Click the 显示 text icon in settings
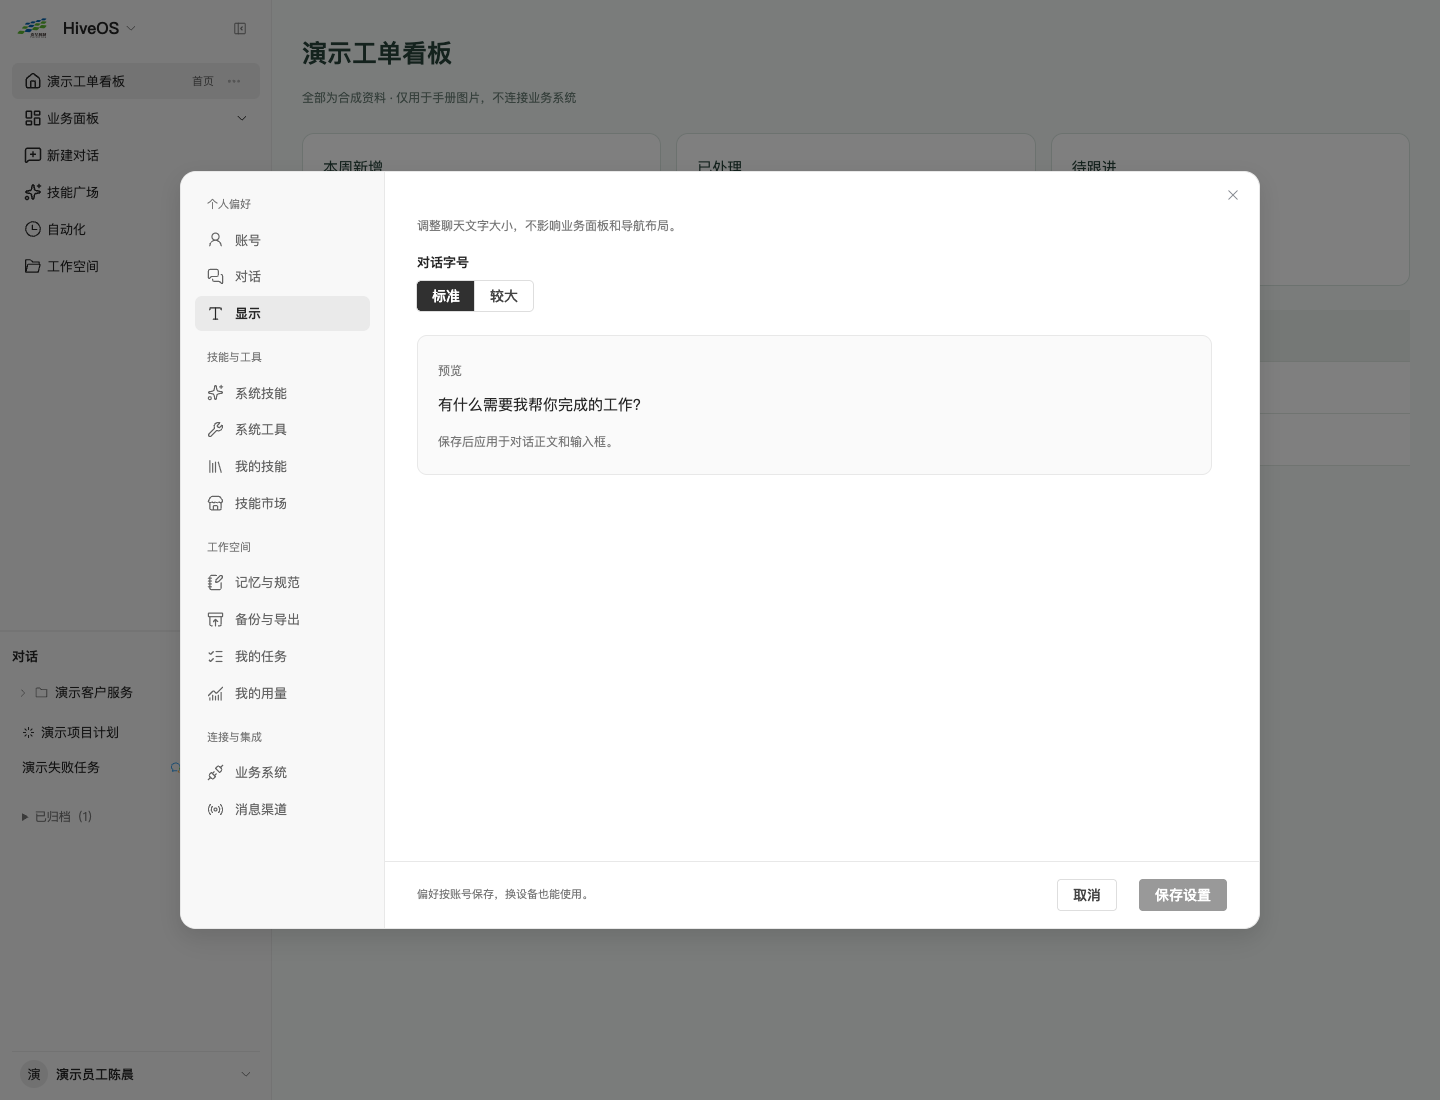Image resolution: width=1440 pixels, height=1100 pixels. click(215, 313)
